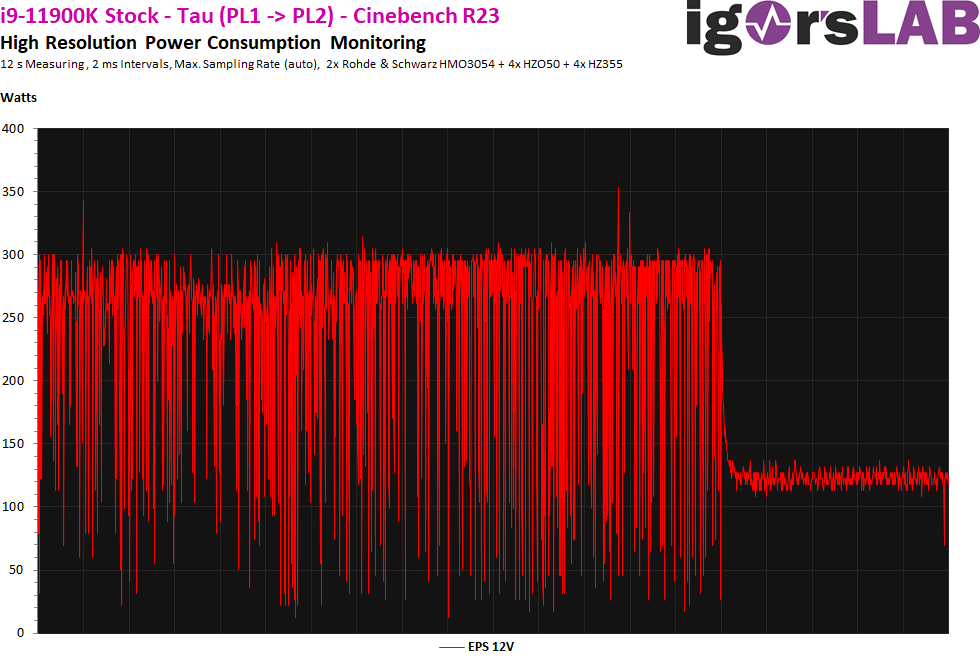The width and height of the screenshot is (980, 660).
Task: Click the 150 y-axis value
Action: pos(13,444)
